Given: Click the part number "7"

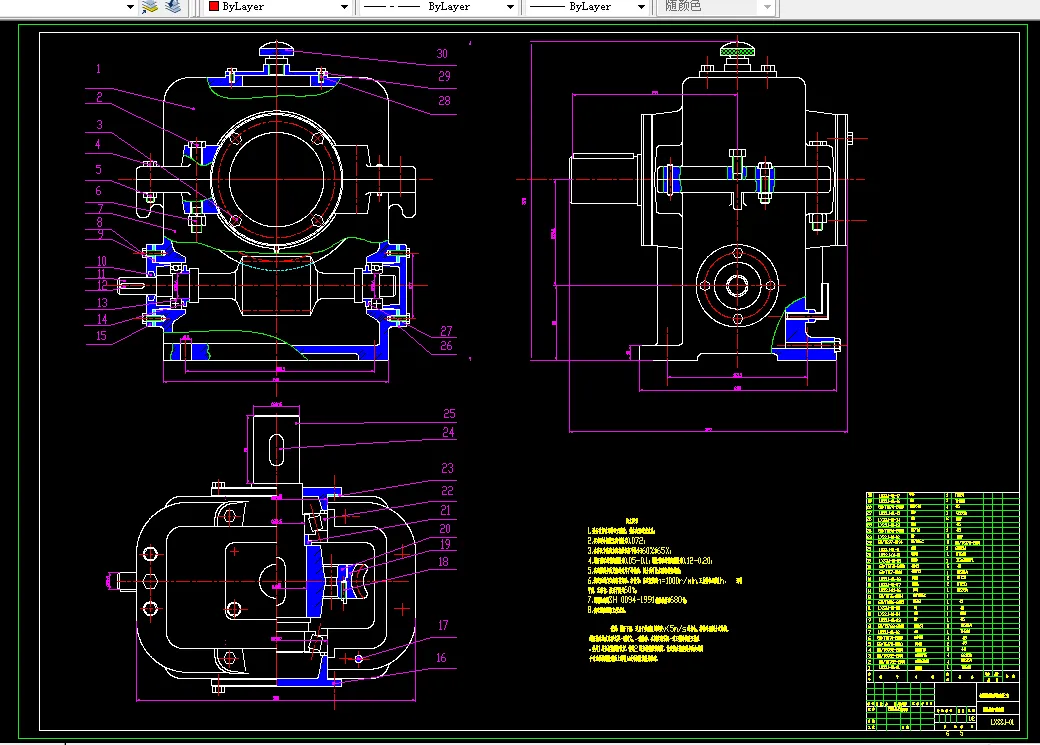Looking at the screenshot, I should (x=100, y=208).
